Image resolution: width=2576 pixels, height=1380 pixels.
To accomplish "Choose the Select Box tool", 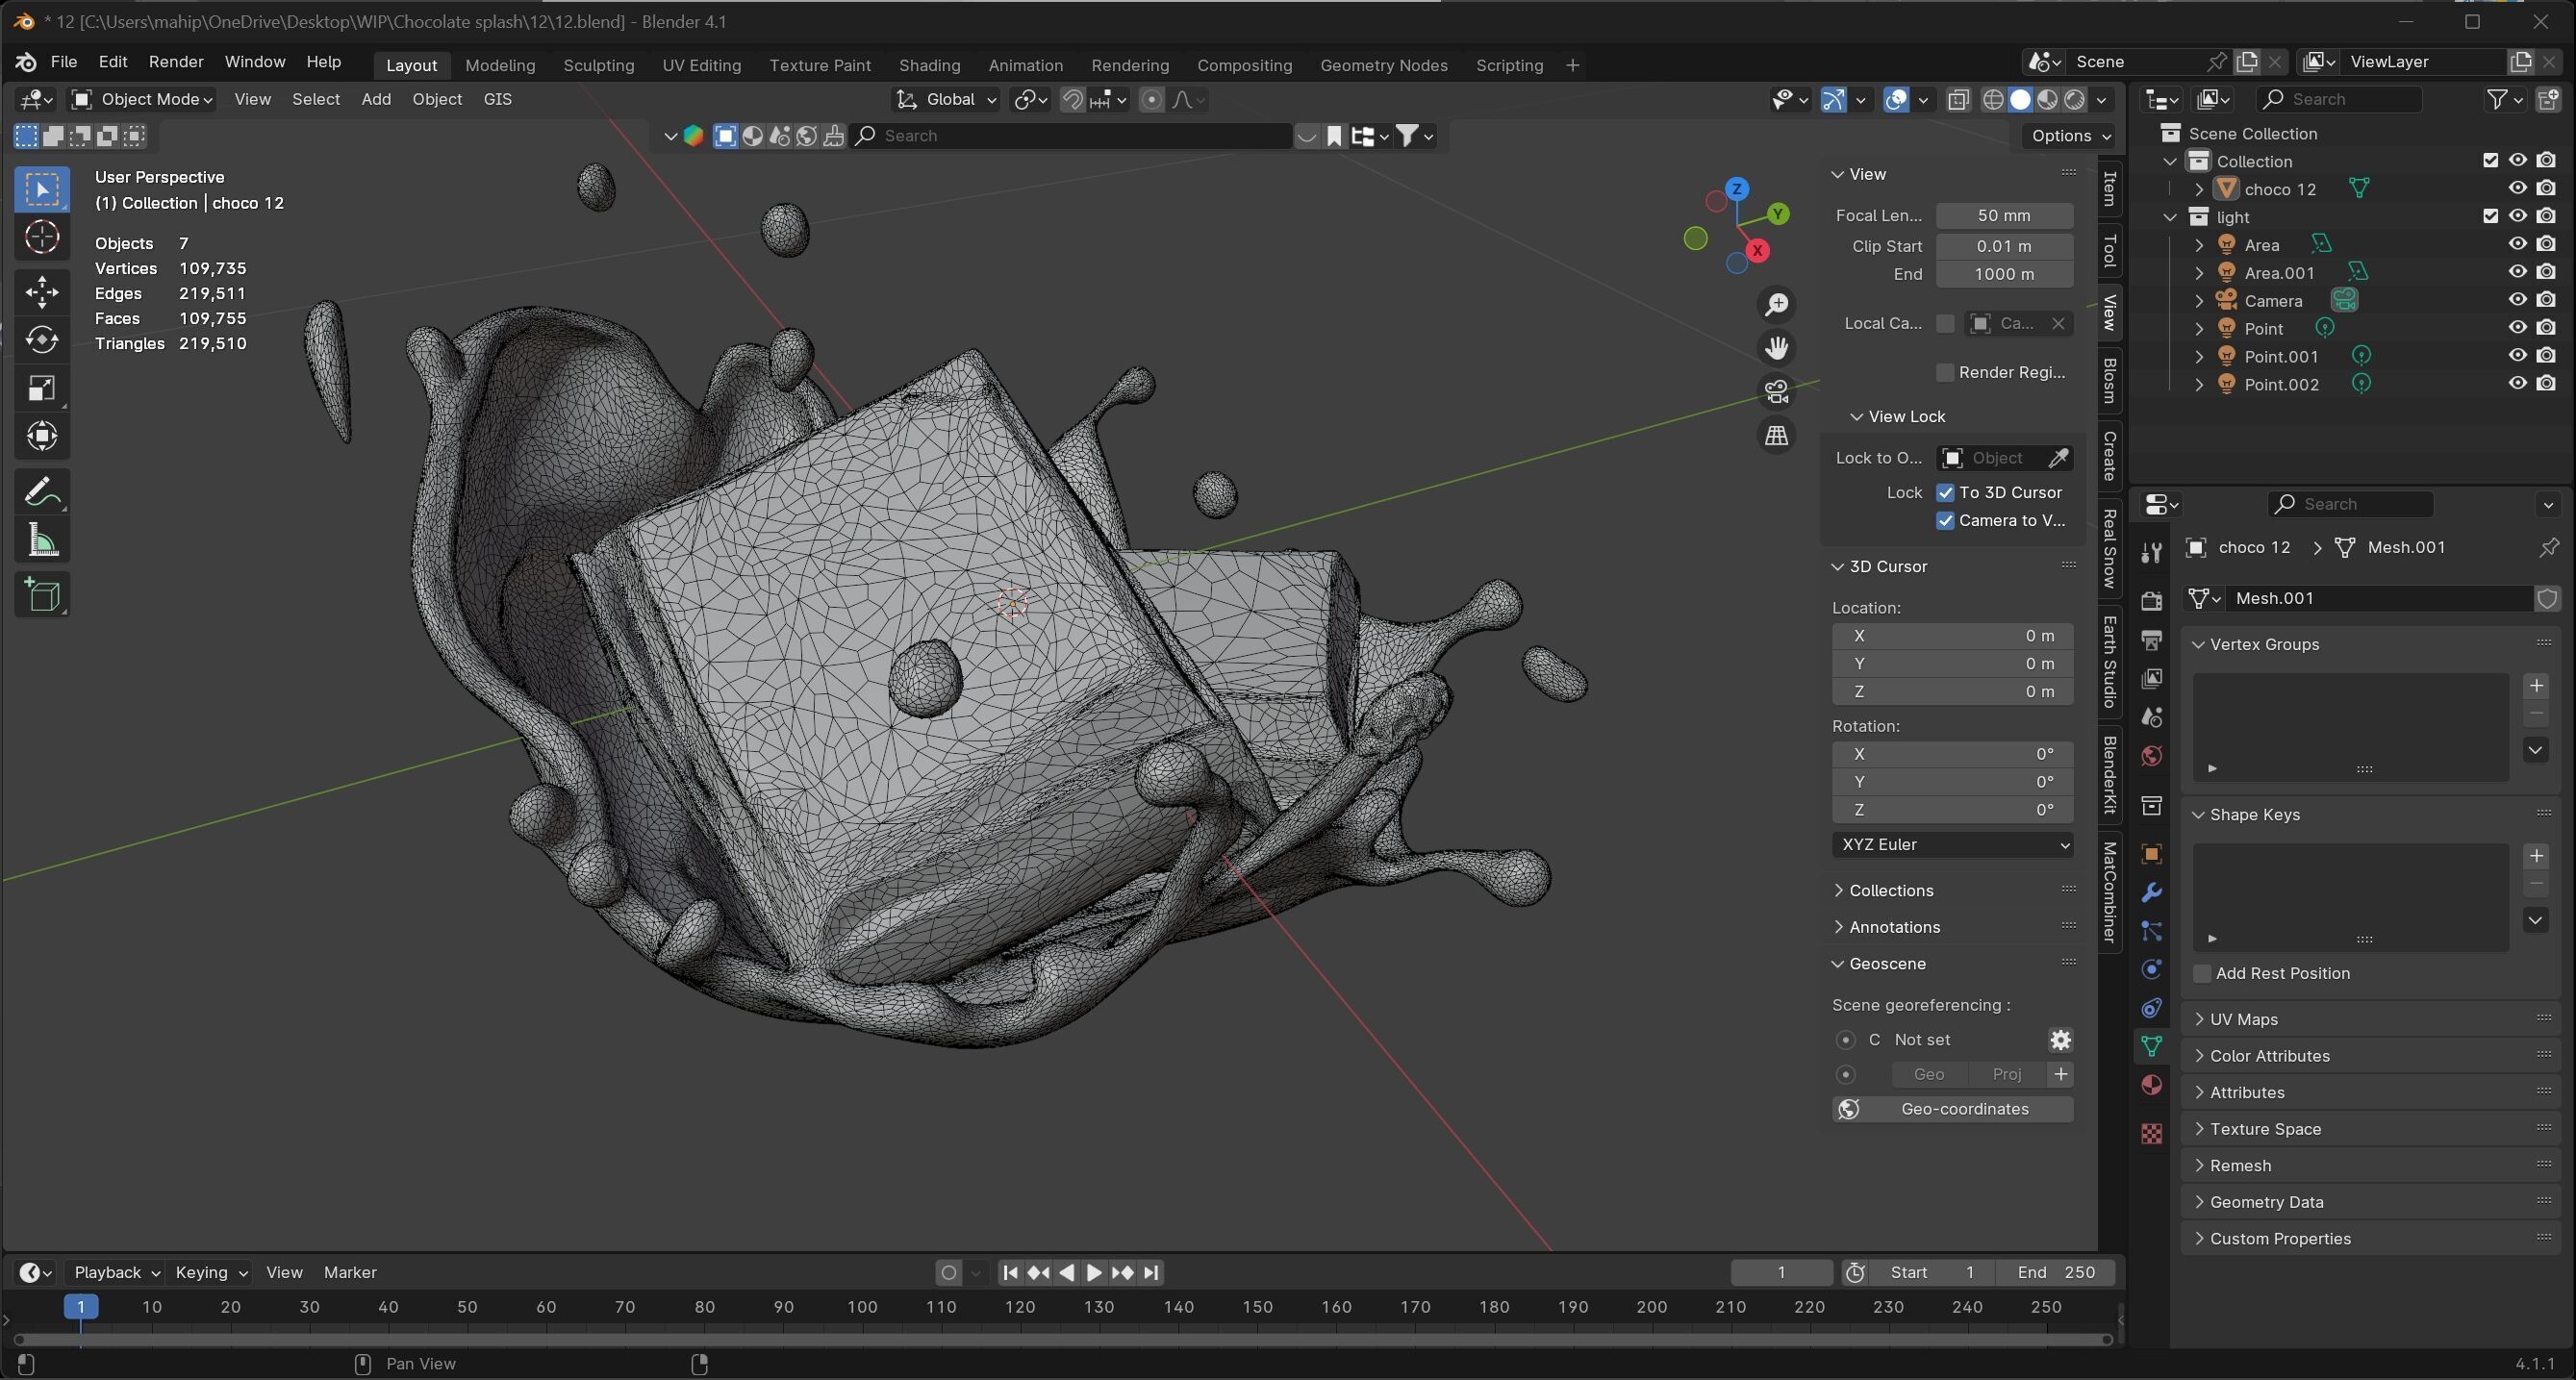I will coord(42,190).
